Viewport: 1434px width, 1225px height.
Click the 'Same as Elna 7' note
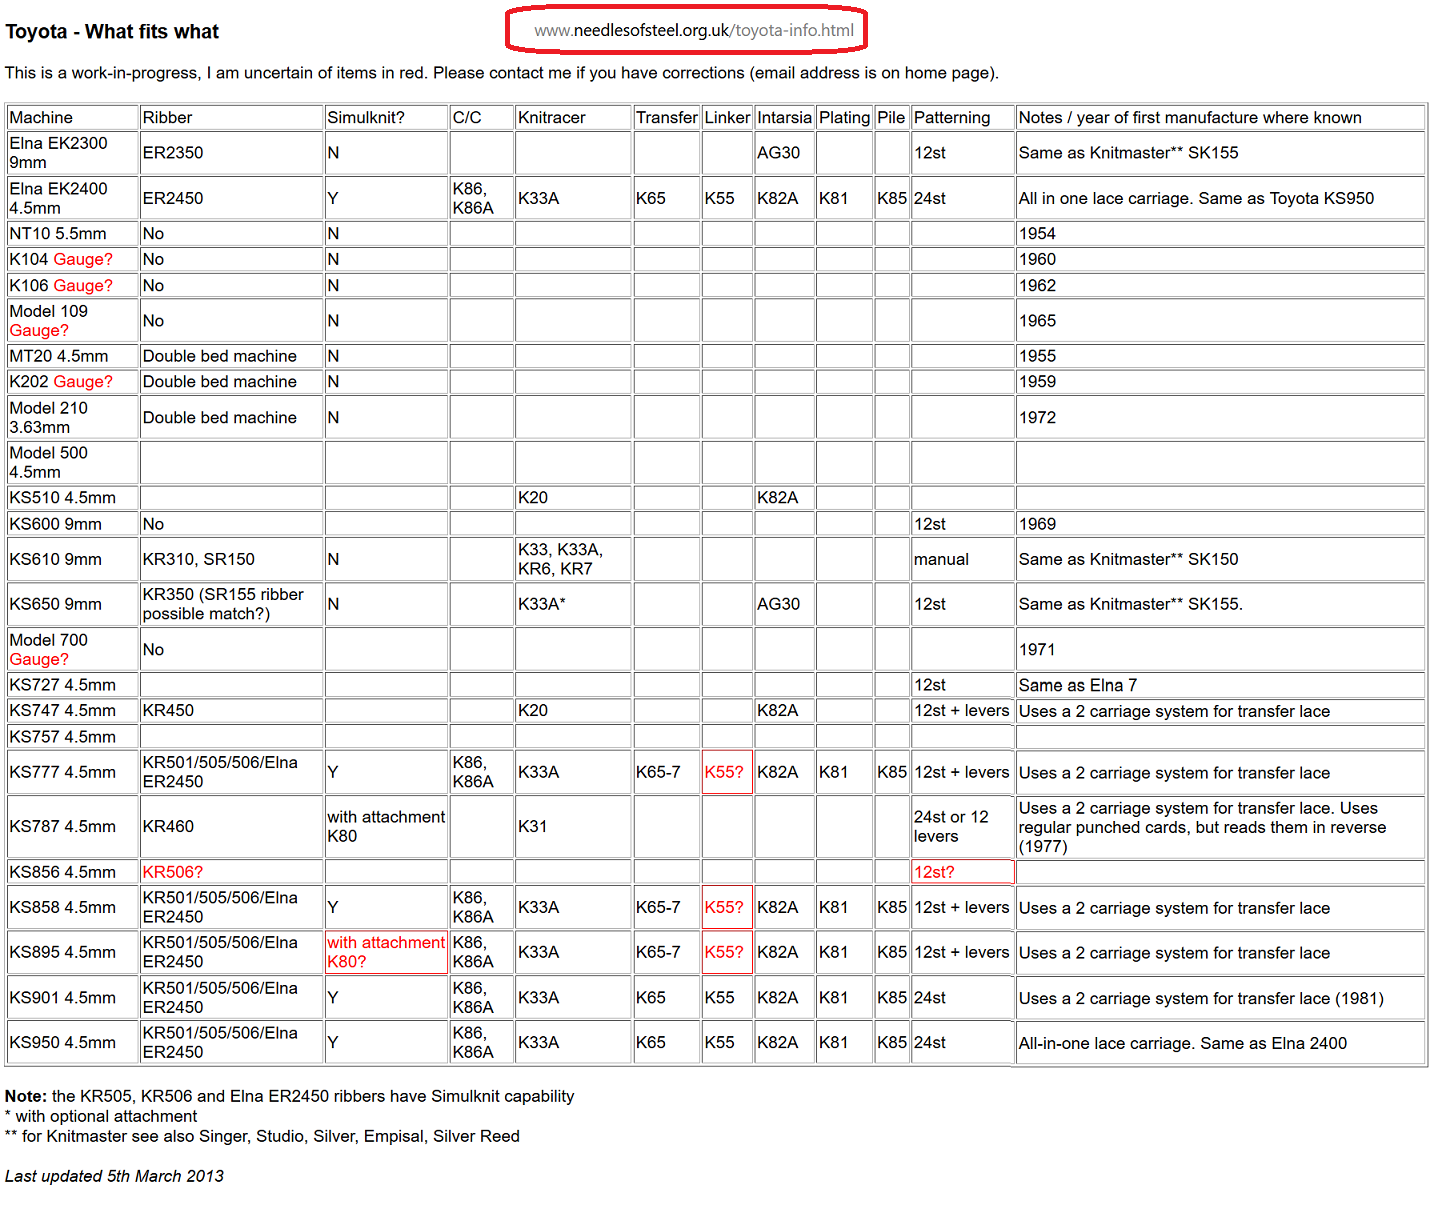(x=1220, y=685)
